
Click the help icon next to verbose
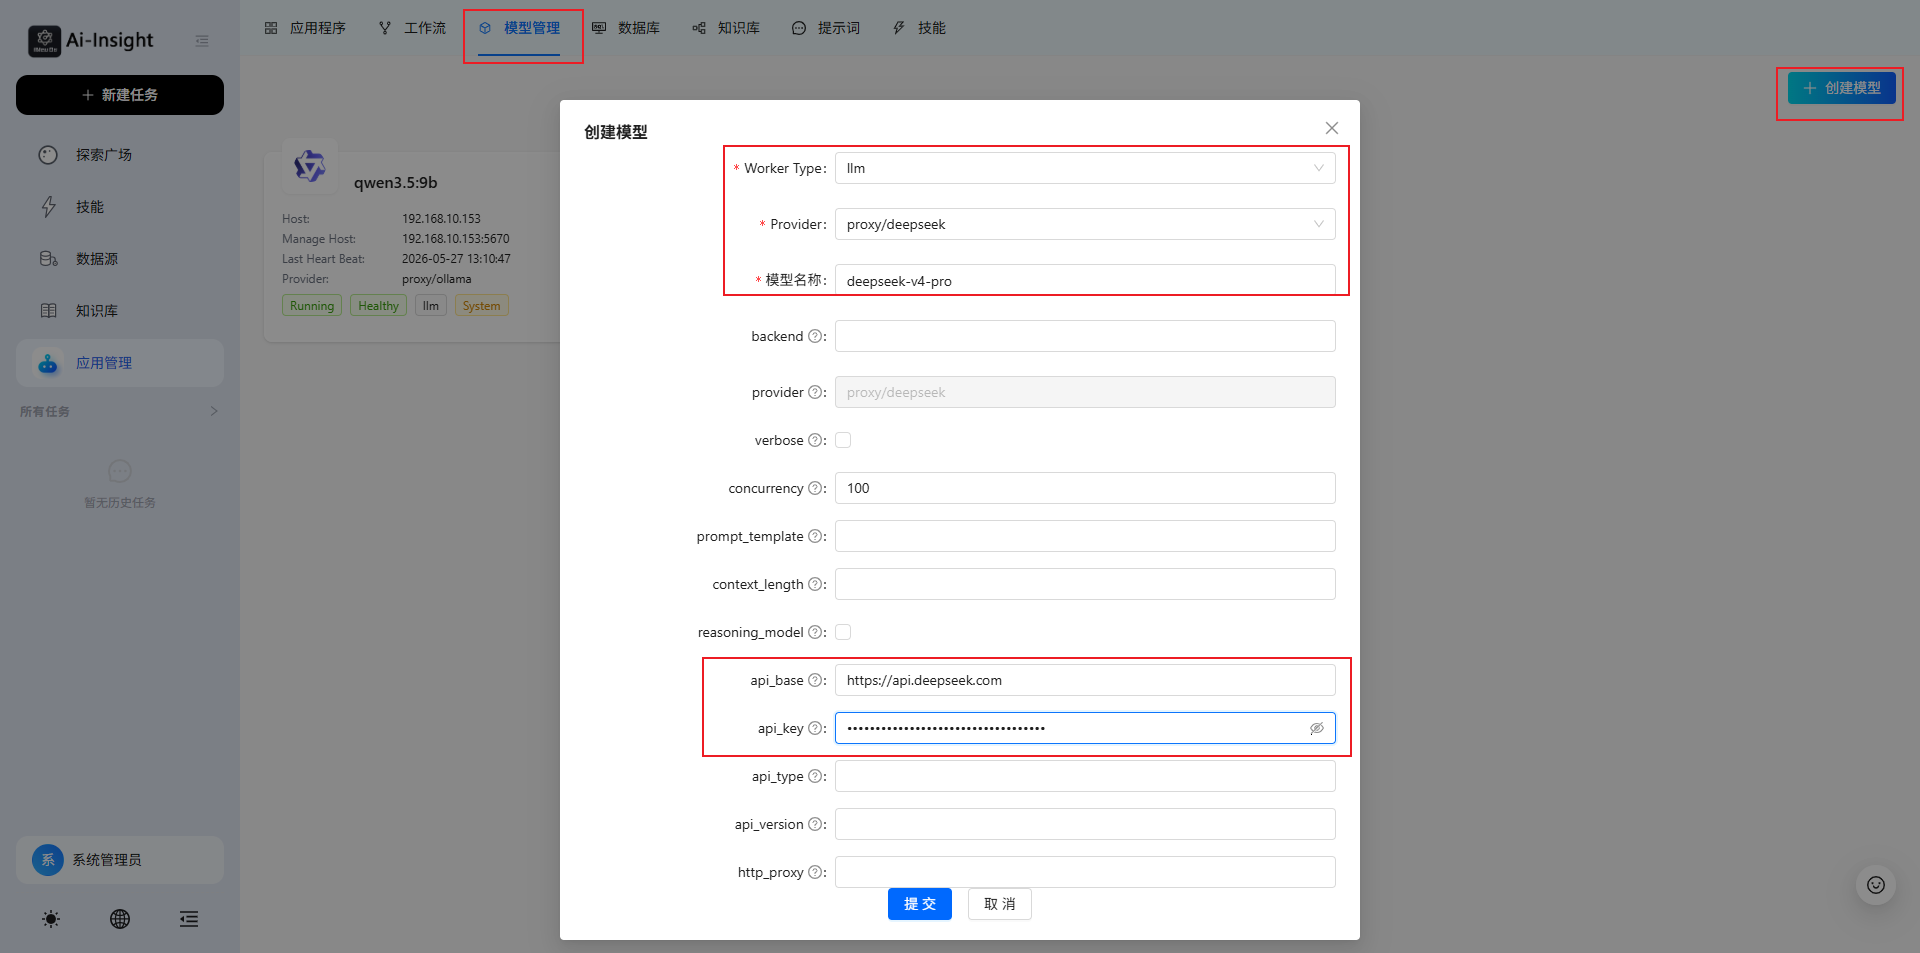pos(815,440)
